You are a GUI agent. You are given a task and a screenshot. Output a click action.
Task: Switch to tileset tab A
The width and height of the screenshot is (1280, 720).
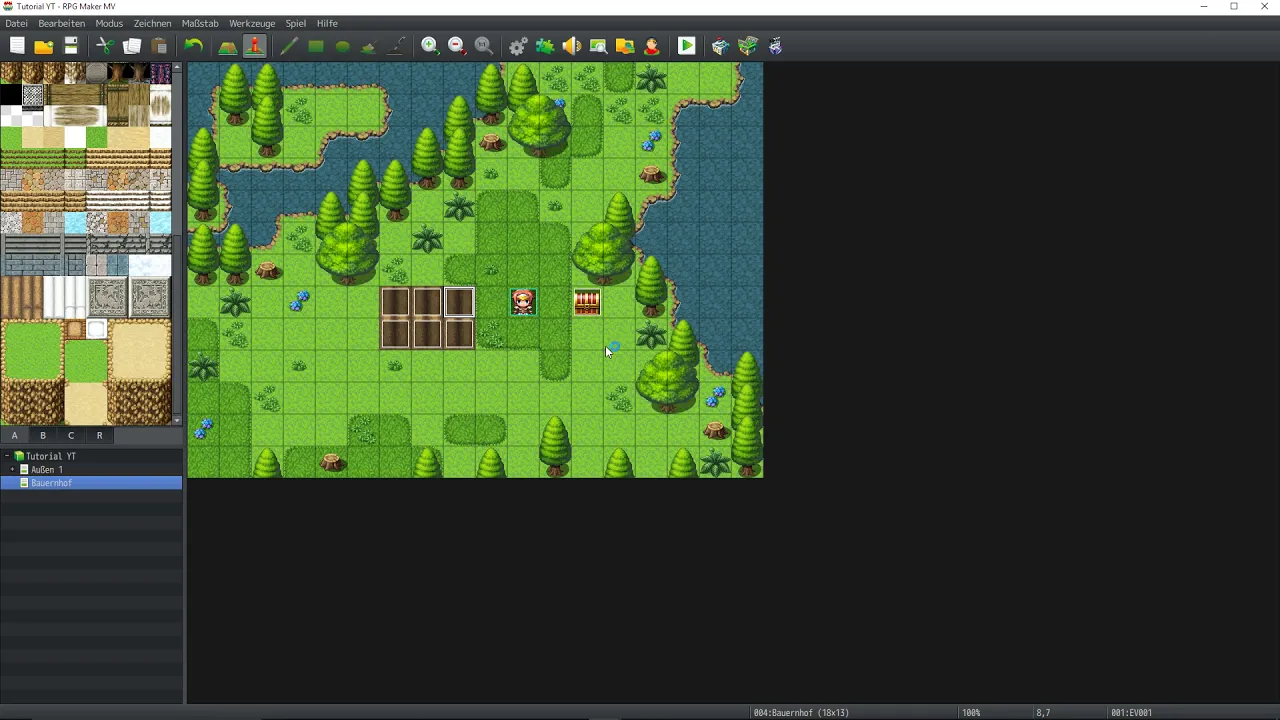[14, 435]
